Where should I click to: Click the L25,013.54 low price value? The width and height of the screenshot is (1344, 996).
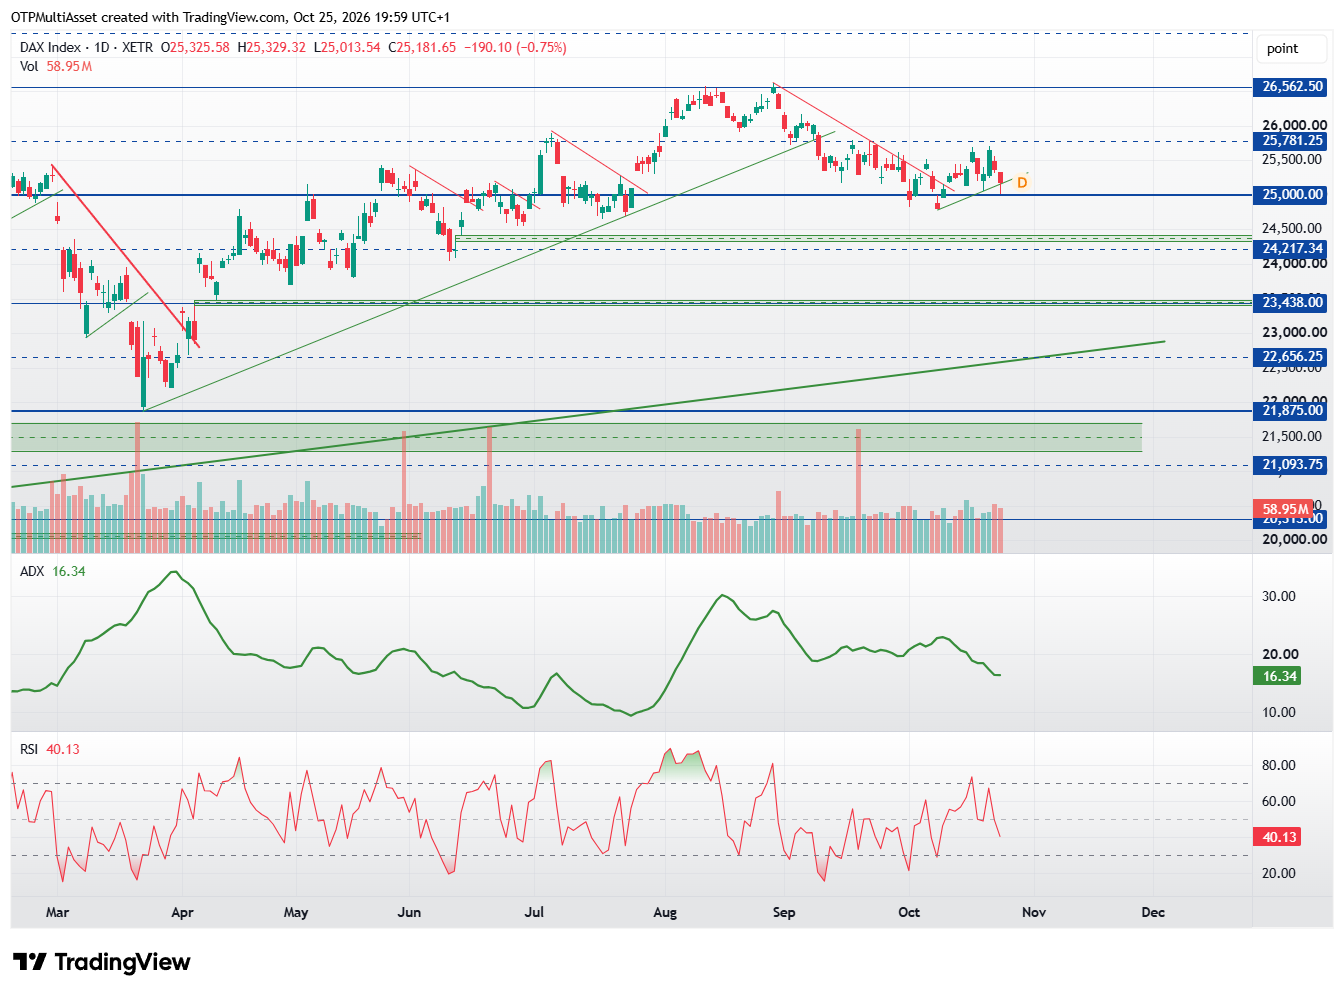(x=347, y=47)
